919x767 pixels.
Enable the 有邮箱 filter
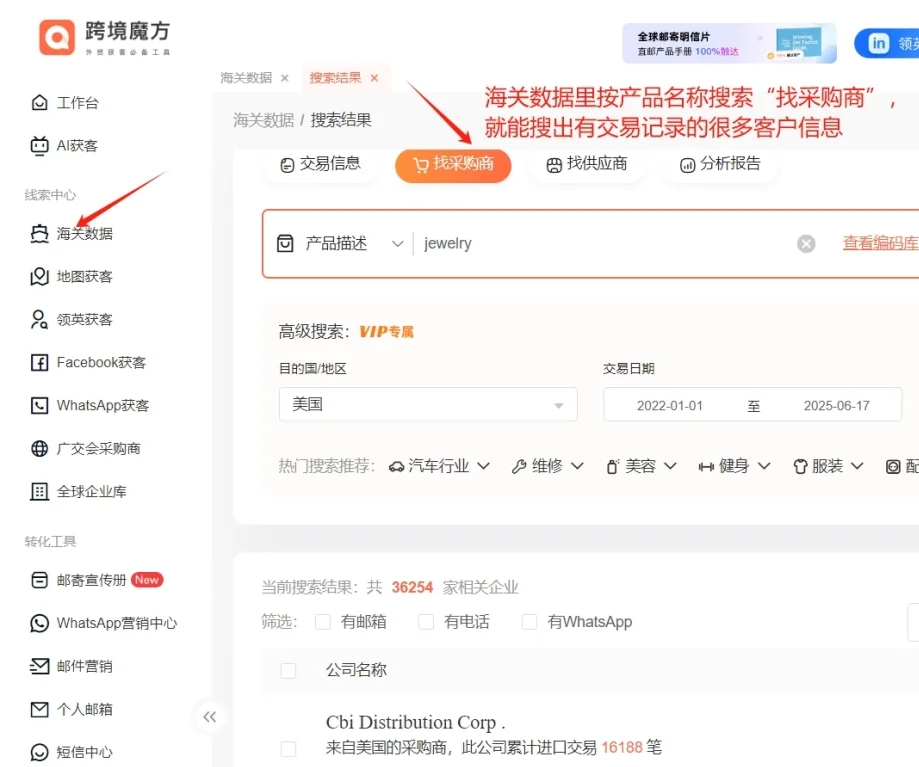tap(323, 621)
